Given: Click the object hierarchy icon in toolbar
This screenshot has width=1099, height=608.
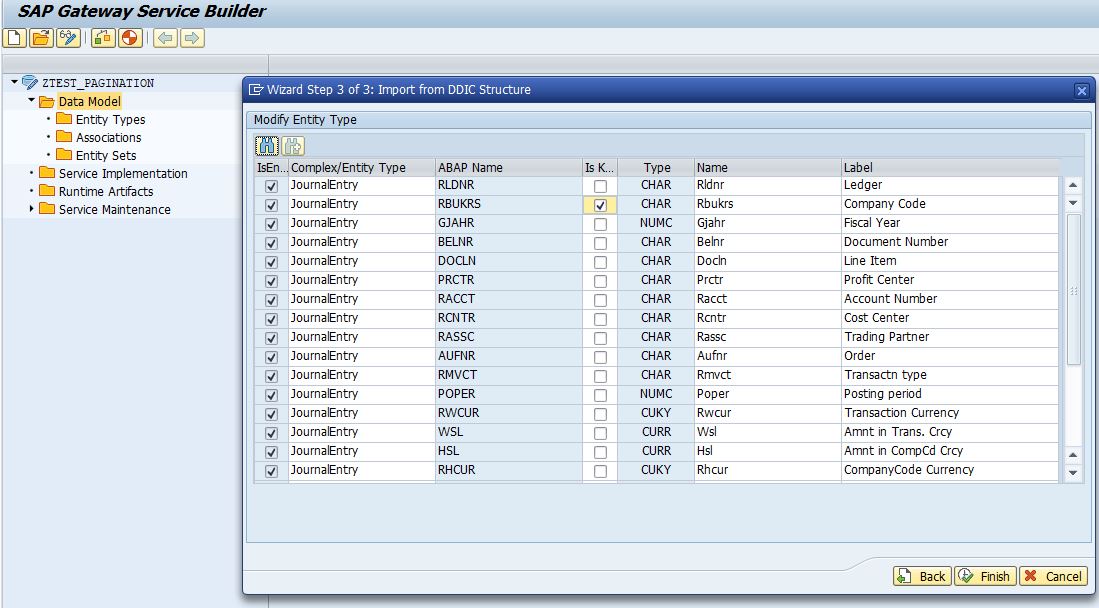Looking at the screenshot, I should (x=103, y=38).
